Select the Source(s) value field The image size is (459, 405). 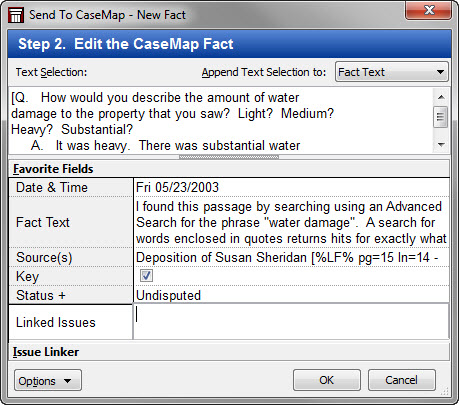point(291,257)
